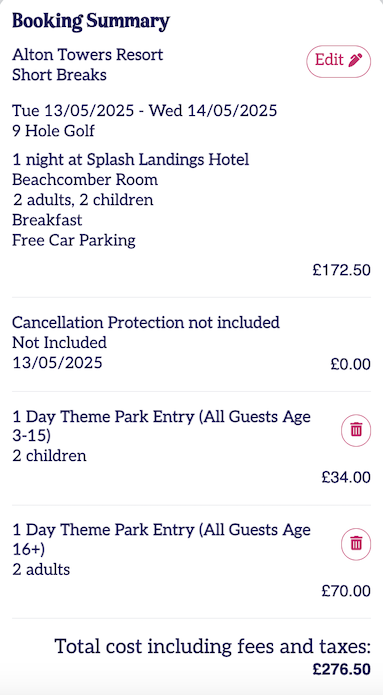Select the Booking Summary heading
The image size is (383, 695).
pos(90,21)
